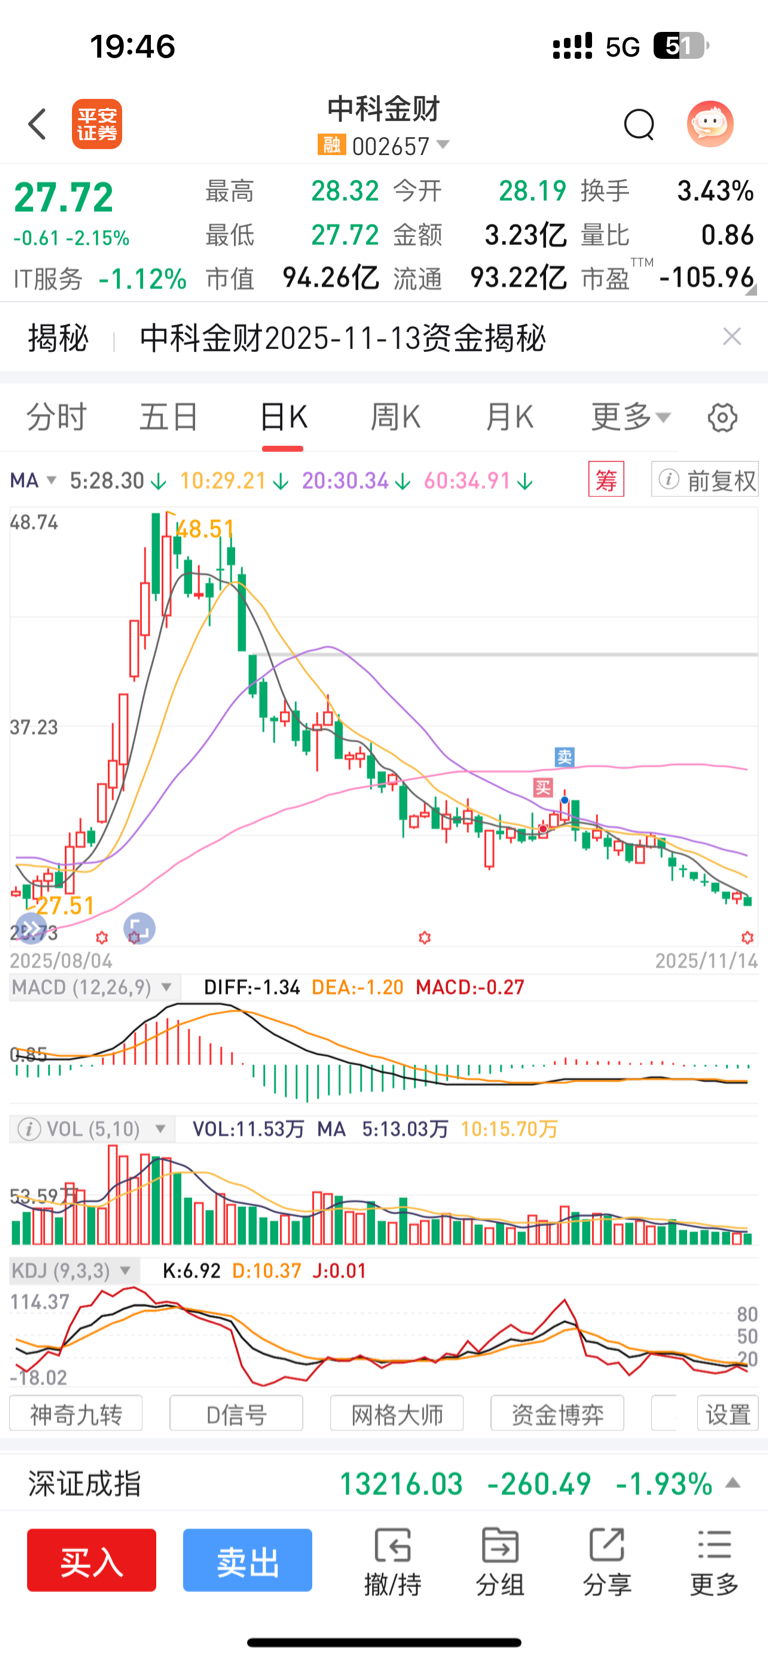Viewport: 768px width, 1662px height.
Task: Tap the event marker at chart bottom center
Action: (x=424, y=937)
